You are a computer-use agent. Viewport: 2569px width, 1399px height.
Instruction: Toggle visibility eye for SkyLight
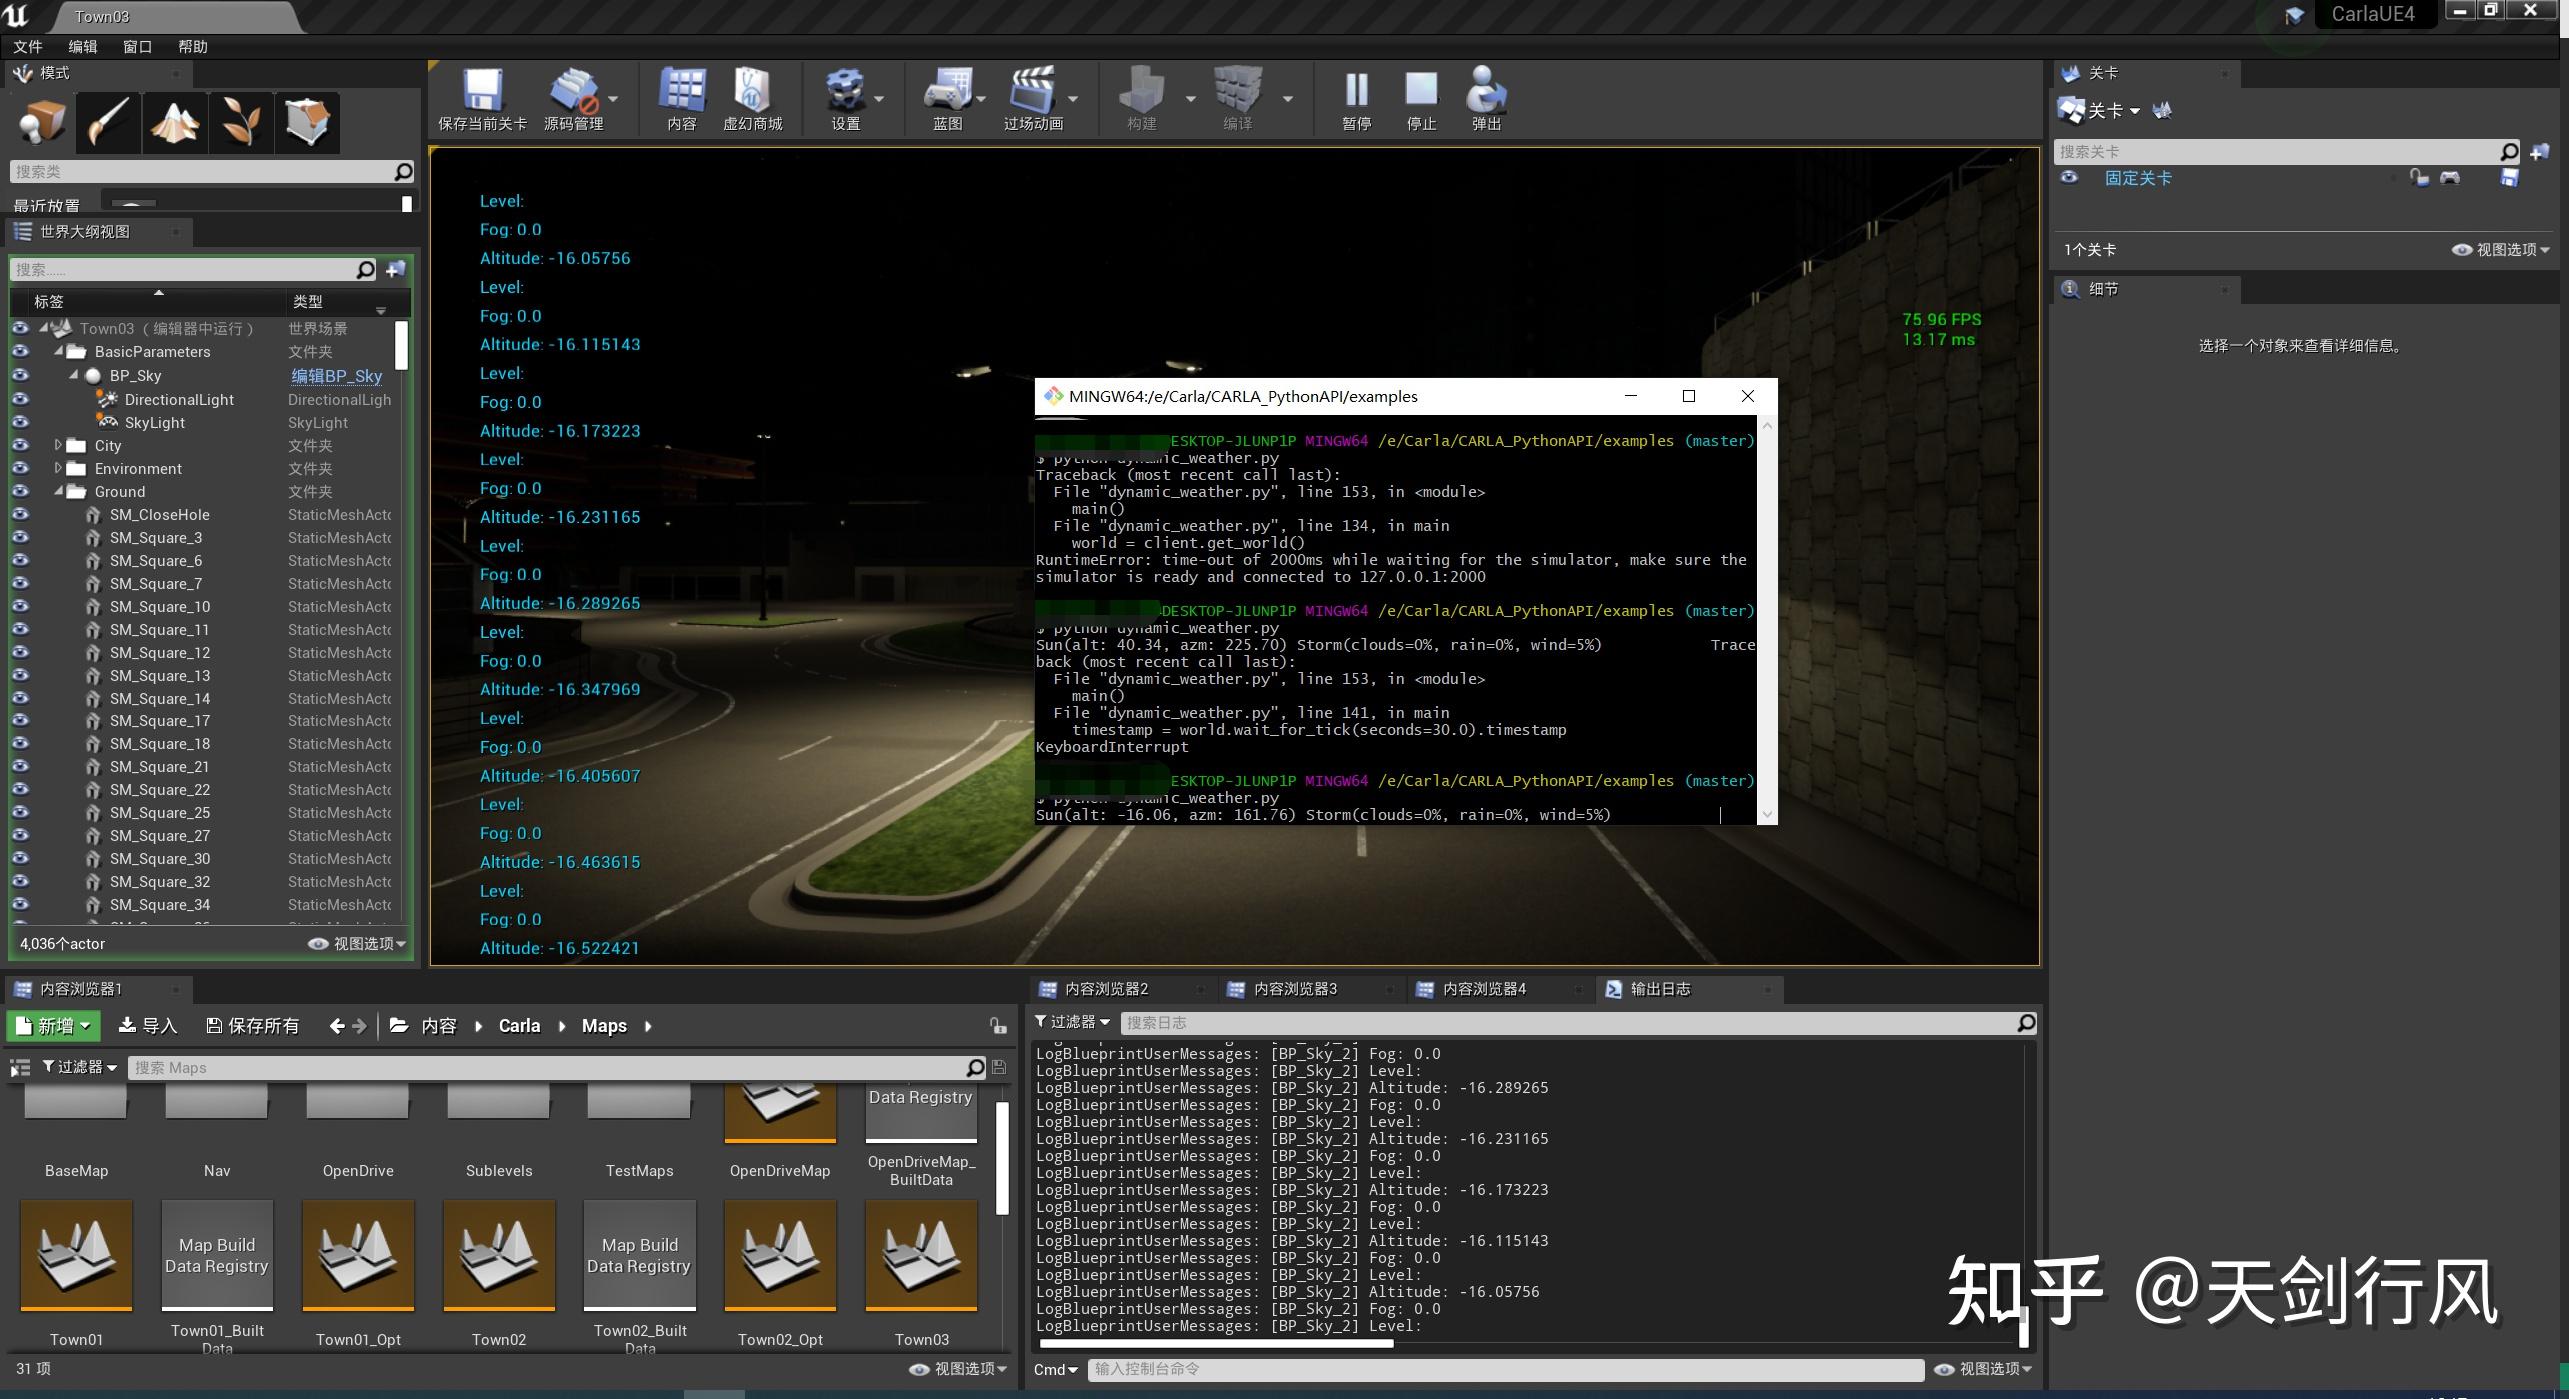click(20, 422)
